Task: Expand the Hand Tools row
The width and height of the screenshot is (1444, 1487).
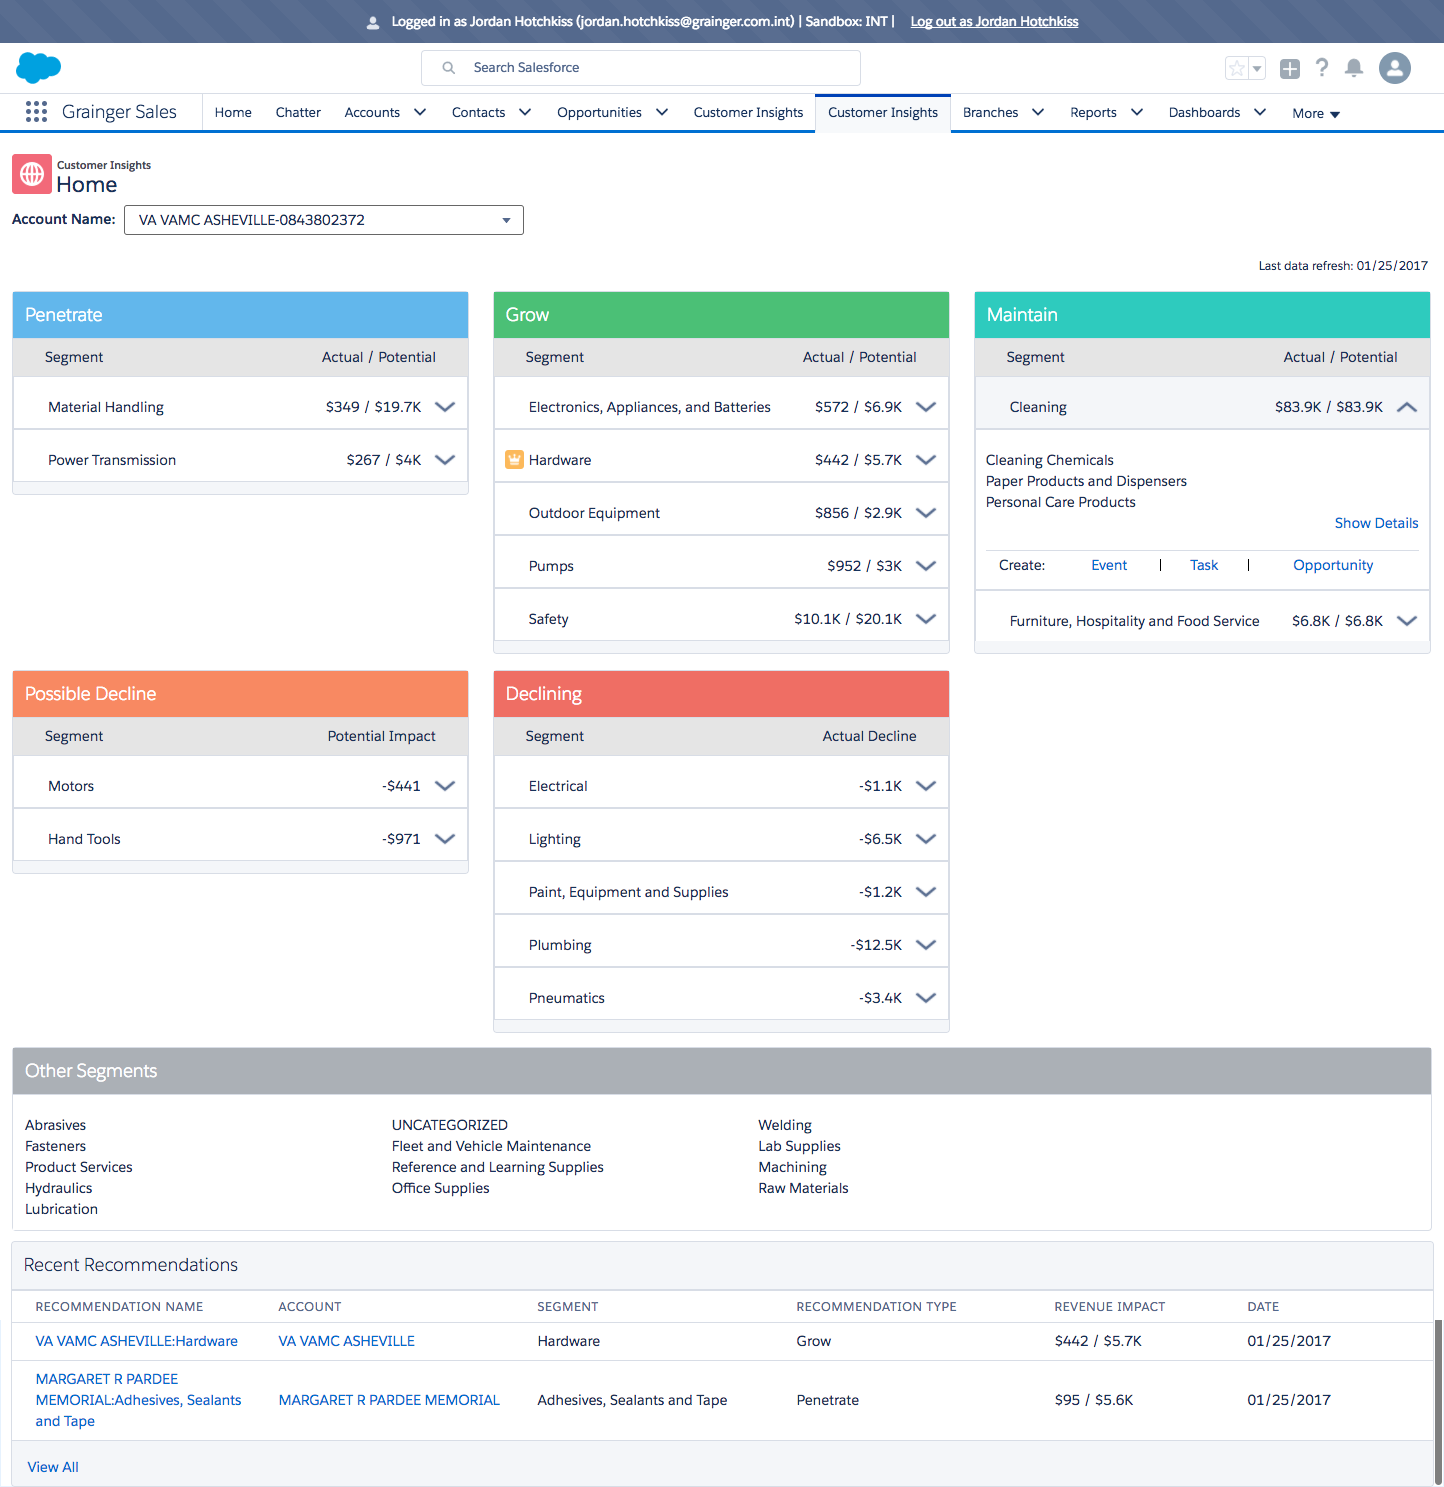Action: 445,839
